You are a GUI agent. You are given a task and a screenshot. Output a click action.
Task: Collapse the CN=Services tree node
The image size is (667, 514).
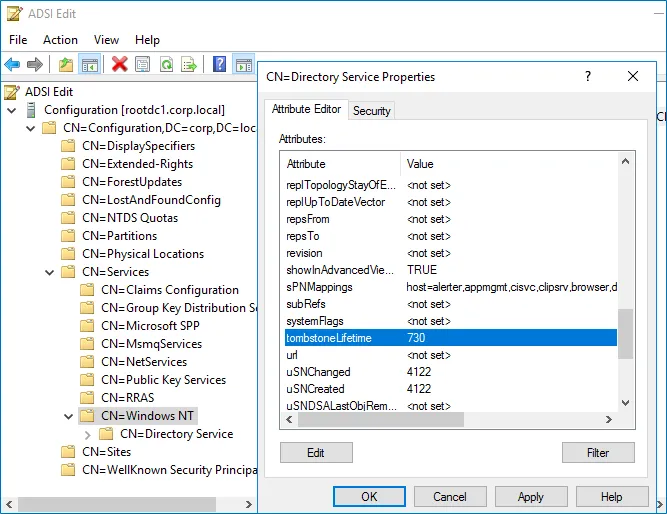tap(50, 272)
